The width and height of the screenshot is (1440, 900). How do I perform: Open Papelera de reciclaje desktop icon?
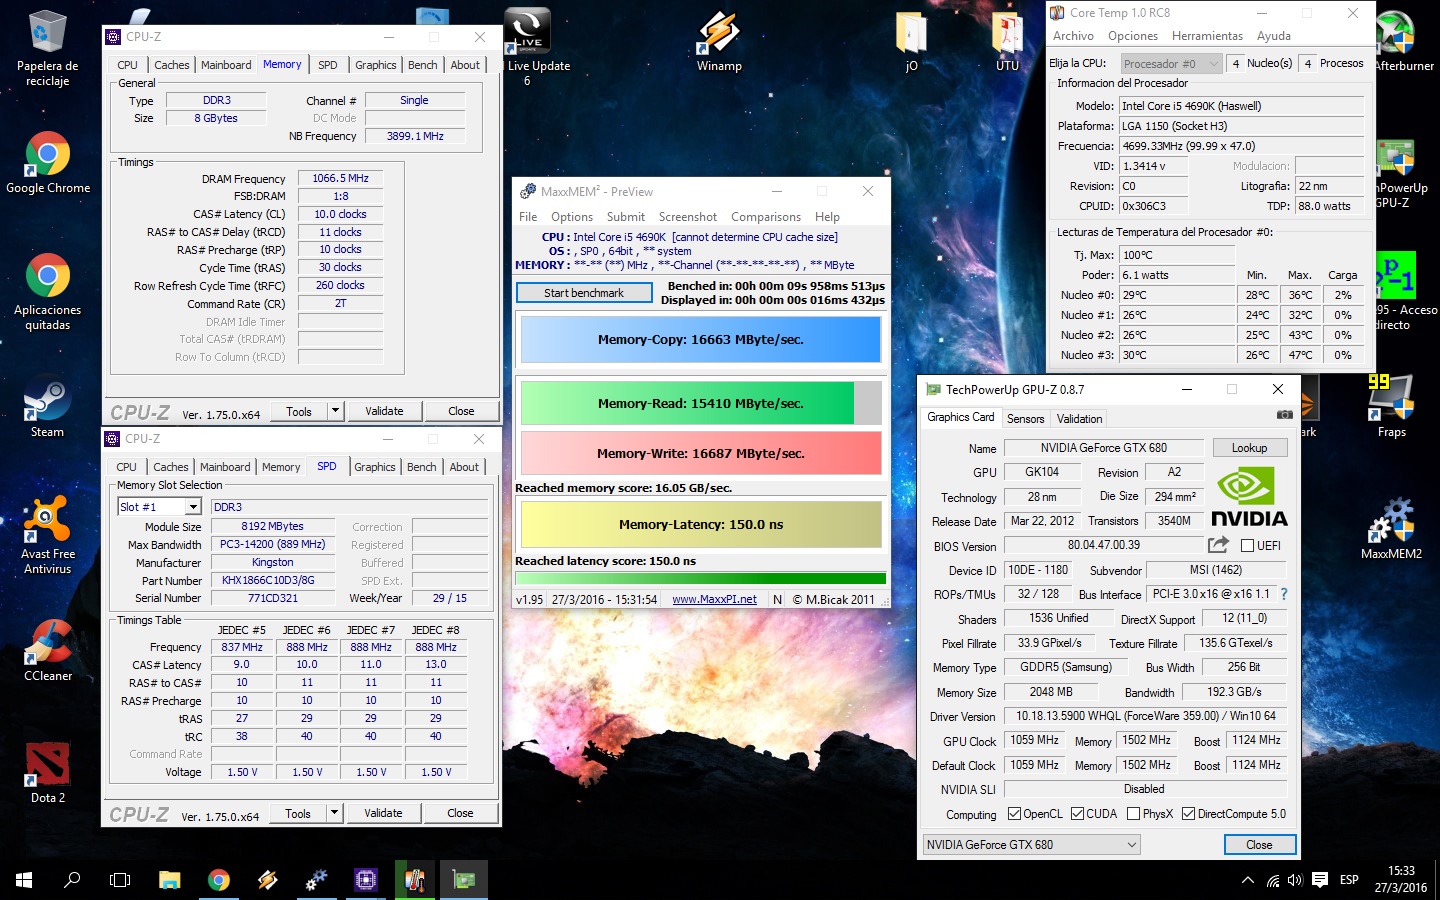click(x=47, y=48)
